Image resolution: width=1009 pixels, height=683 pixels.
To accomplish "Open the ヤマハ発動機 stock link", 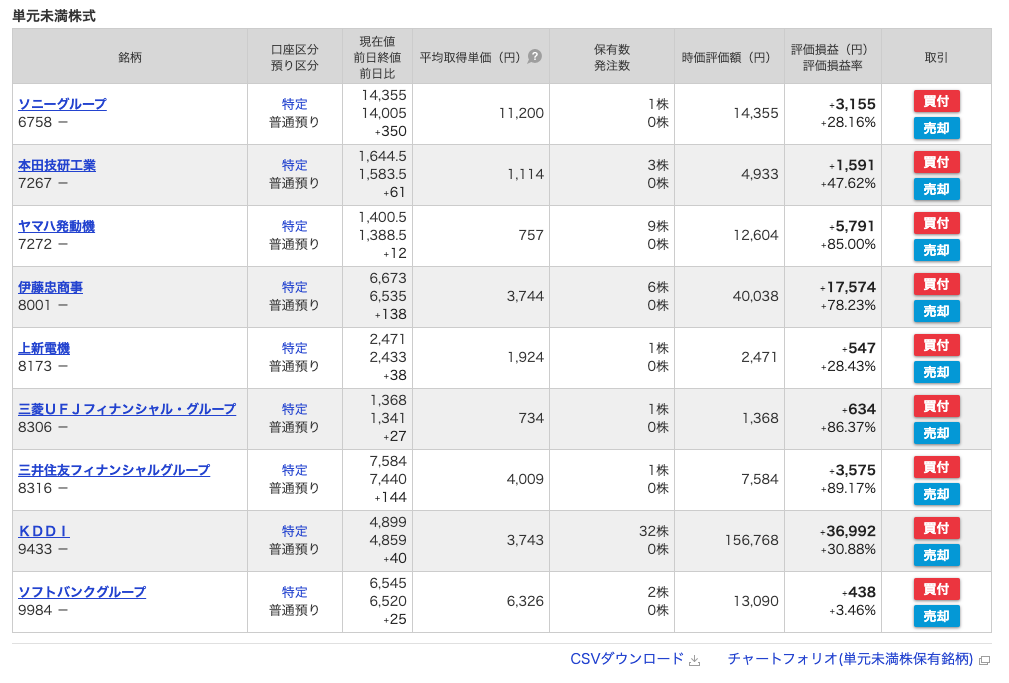I will tap(57, 226).
